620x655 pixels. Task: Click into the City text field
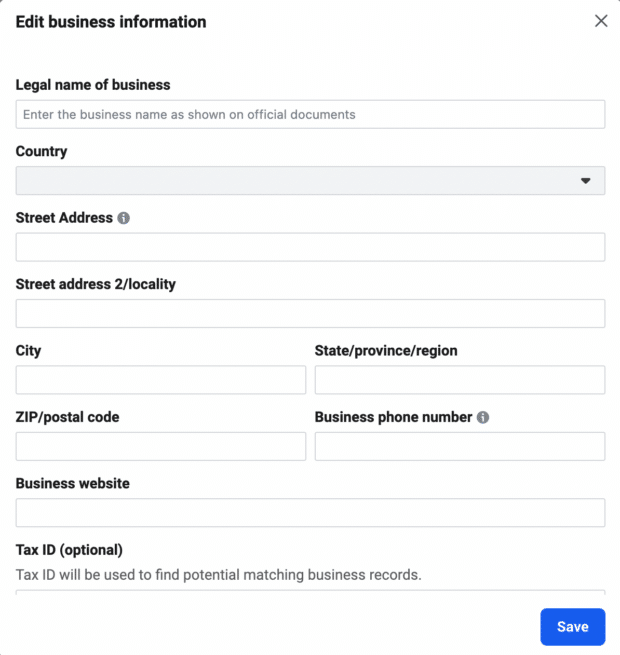[161, 380]
